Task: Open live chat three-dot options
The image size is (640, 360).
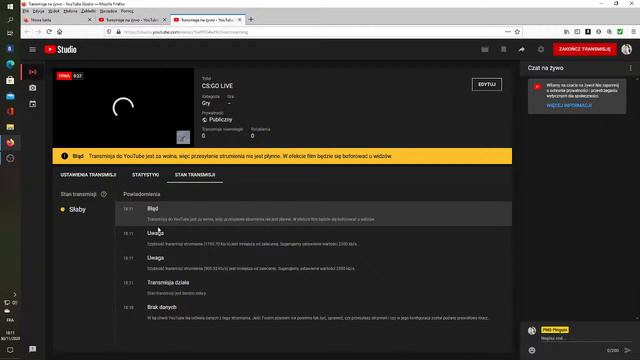Action: pyautogui.click(x=630, y=68)
